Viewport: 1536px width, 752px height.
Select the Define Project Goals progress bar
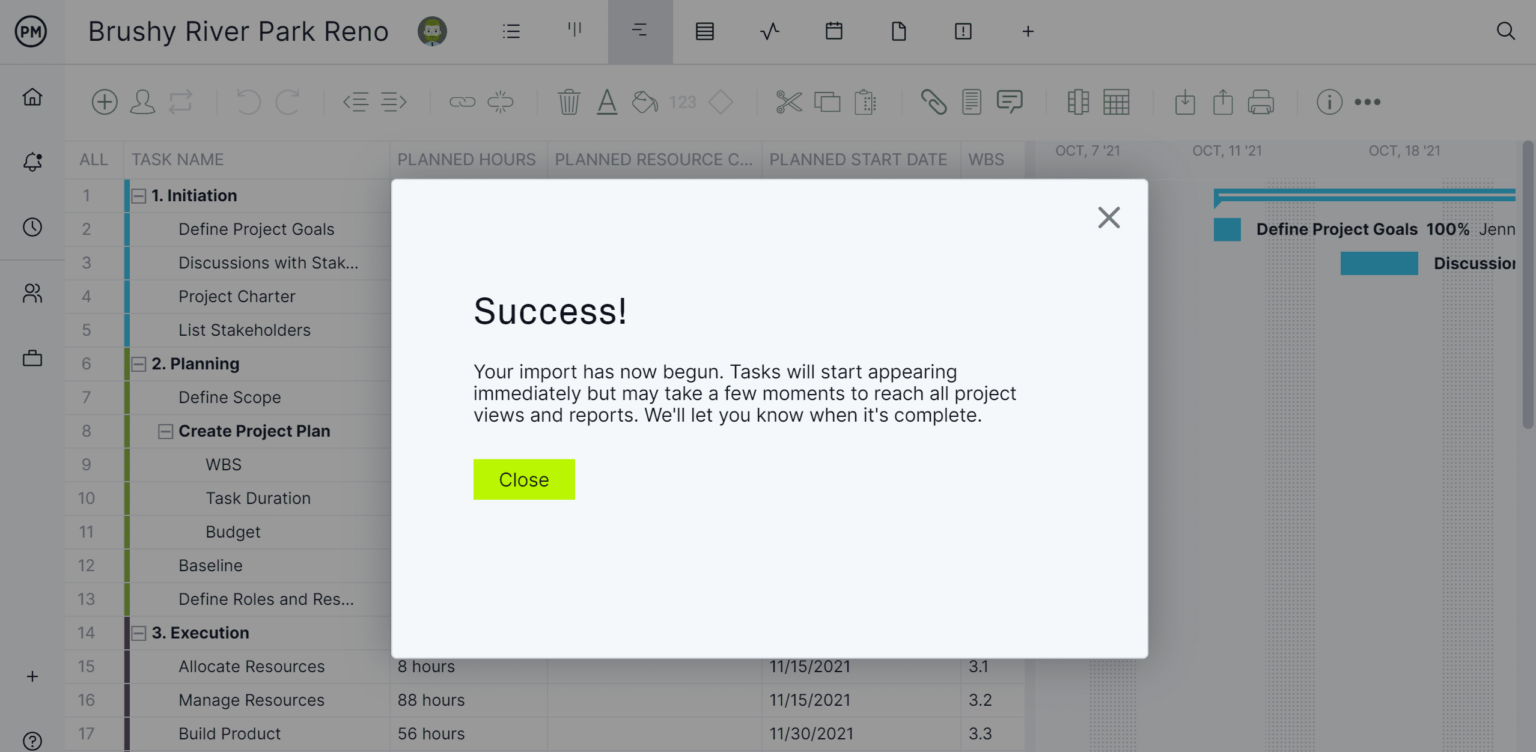(1227, 229)
